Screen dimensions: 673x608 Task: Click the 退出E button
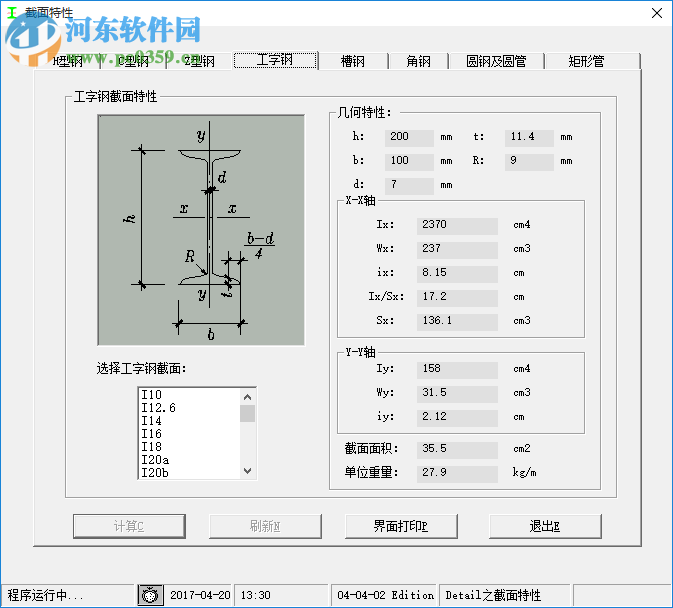pos(545,526)
